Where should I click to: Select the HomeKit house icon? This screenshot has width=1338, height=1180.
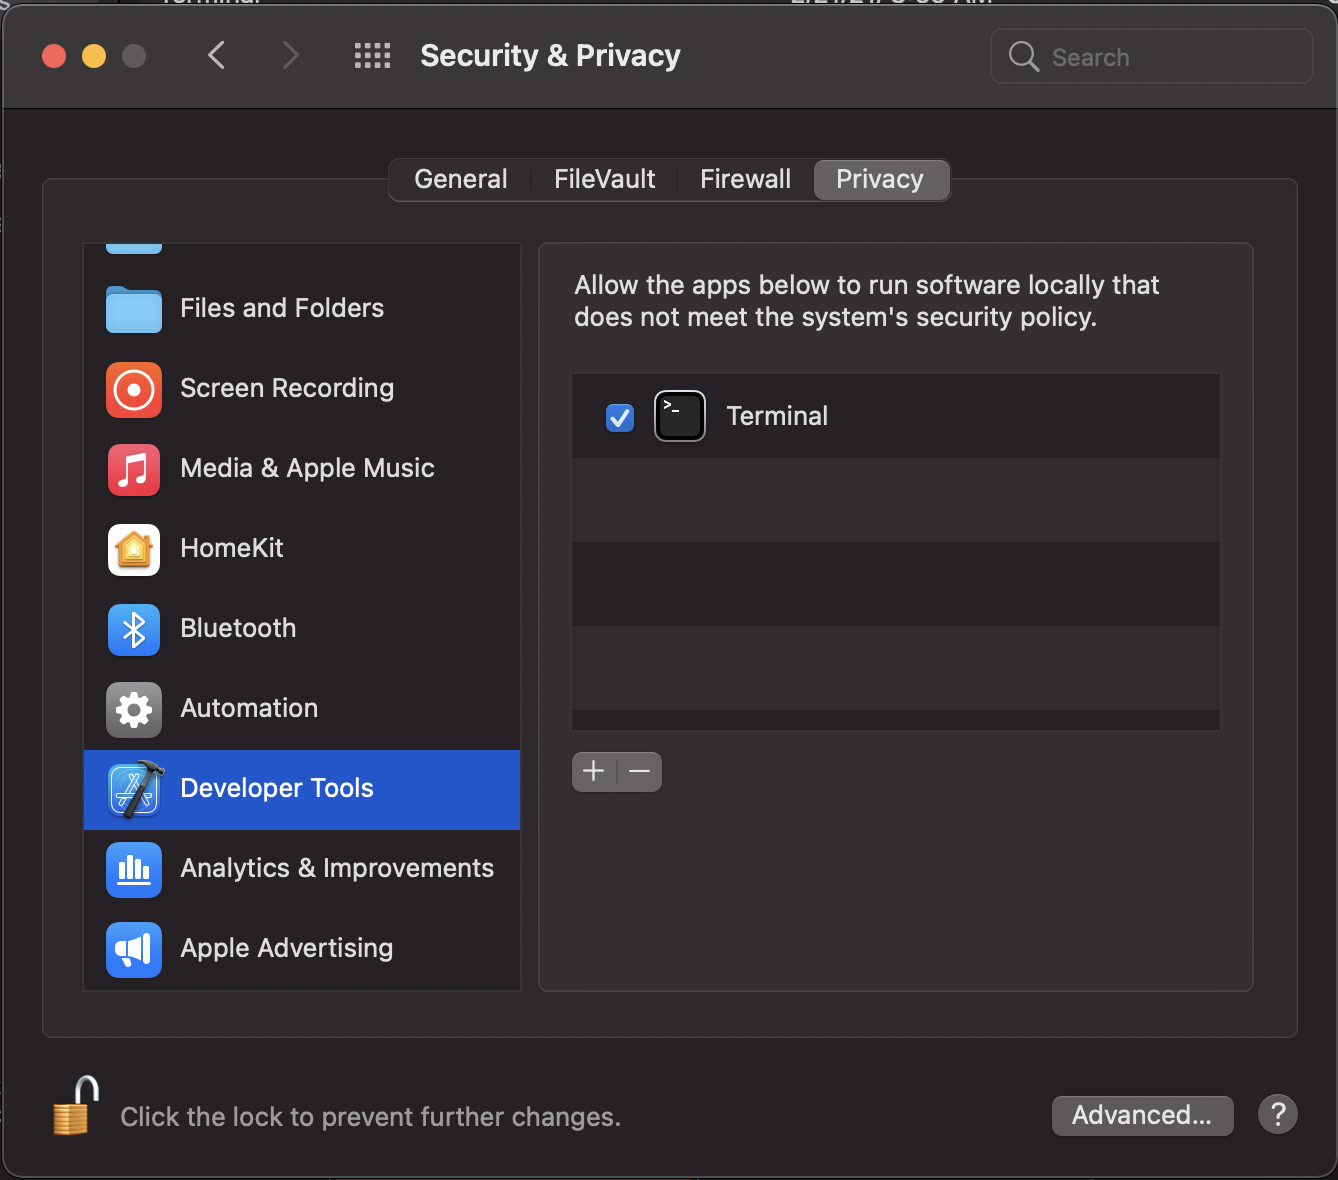(134, 549)
